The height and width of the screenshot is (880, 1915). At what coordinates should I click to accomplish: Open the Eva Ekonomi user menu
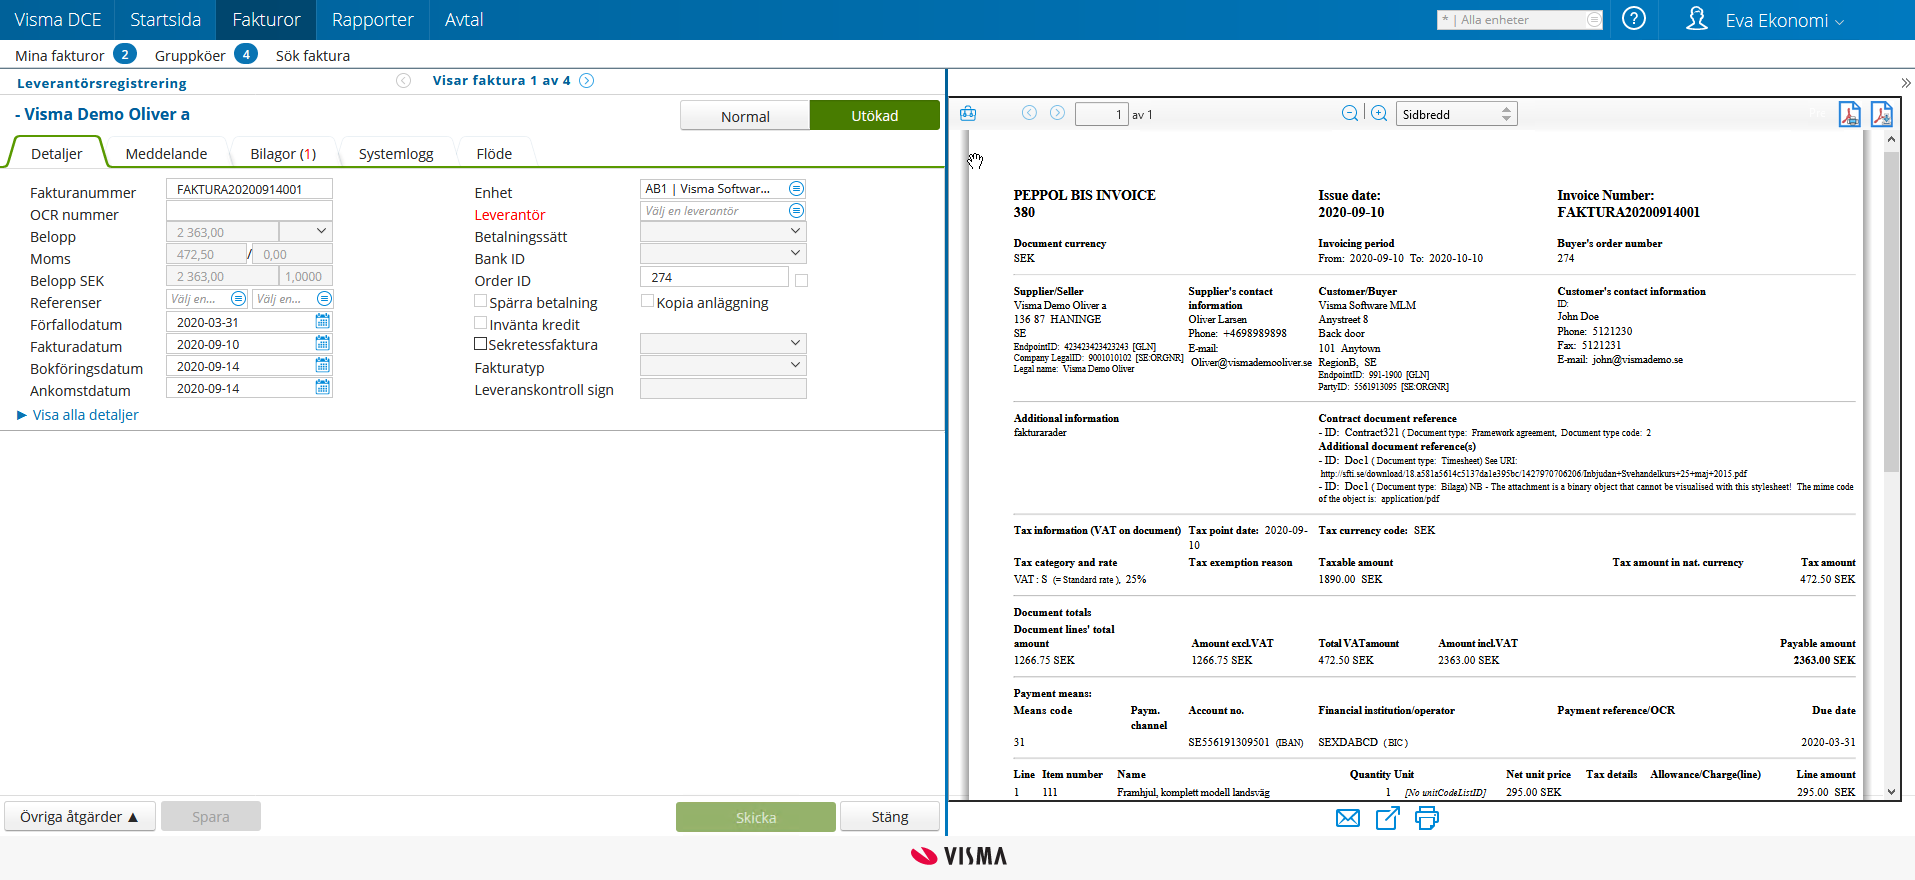coord(1784,20)
